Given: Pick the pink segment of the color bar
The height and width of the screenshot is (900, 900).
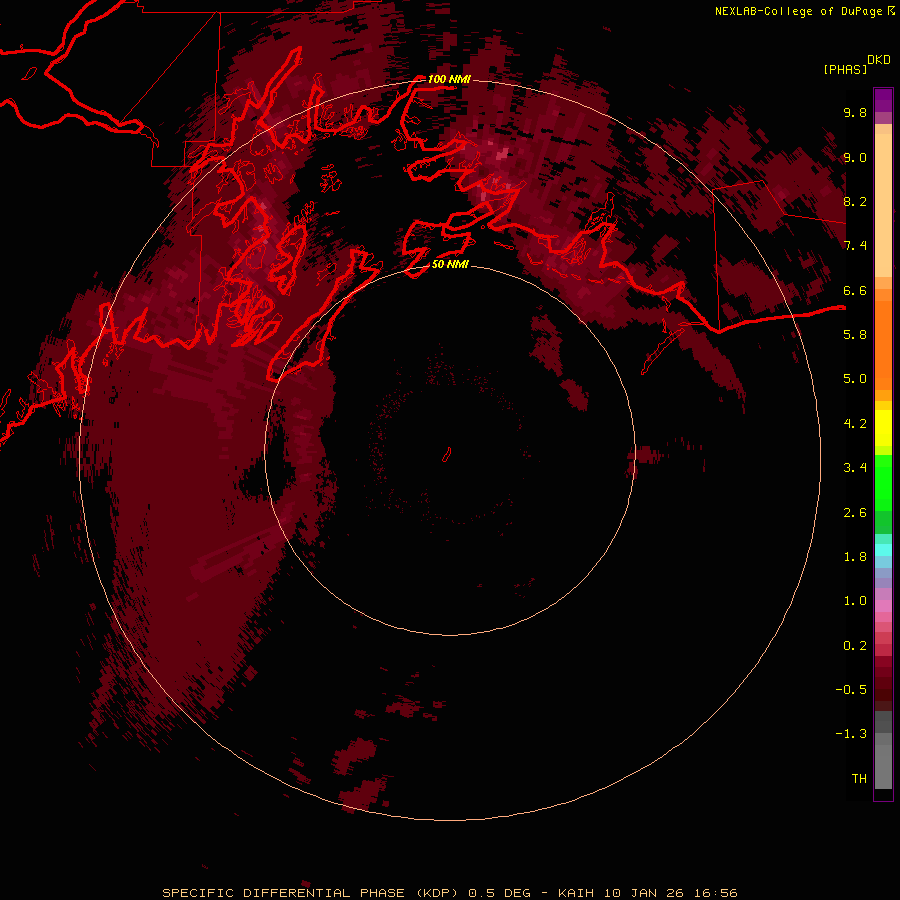Looking at the screenshot, I should click(x=883, y=606).
